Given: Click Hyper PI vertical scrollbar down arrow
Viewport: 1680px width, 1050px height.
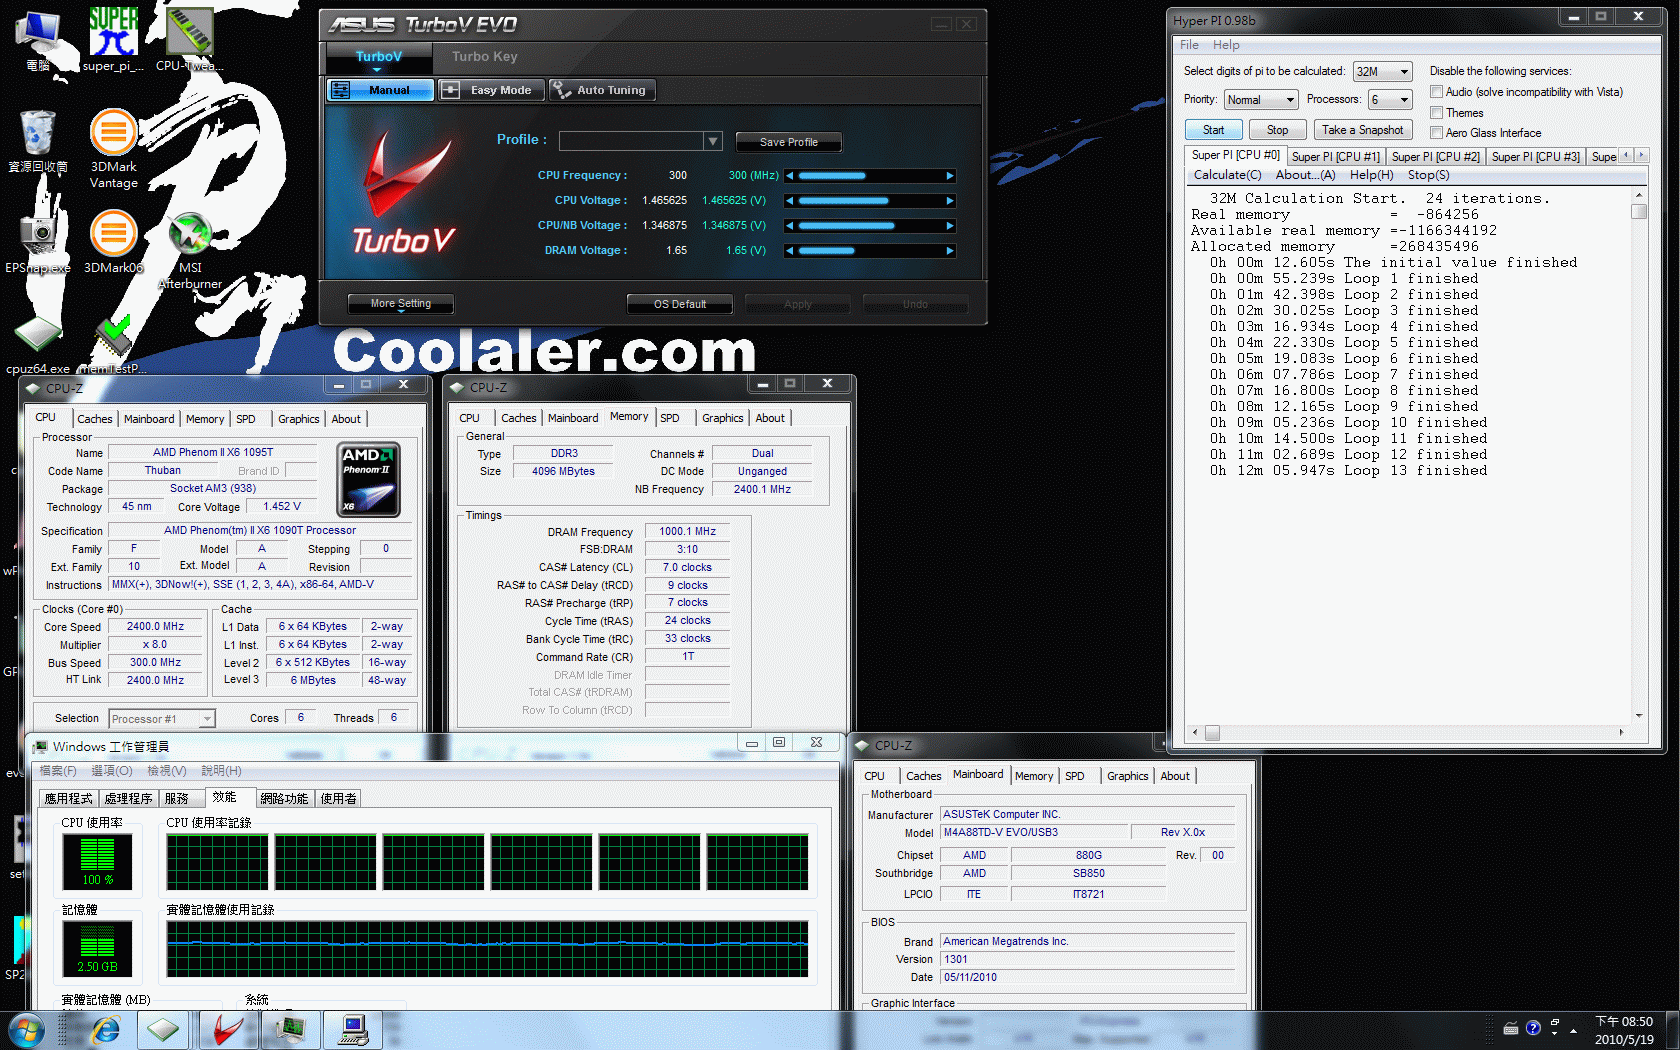Looking at the screenshot, I should pos(1639,715).
